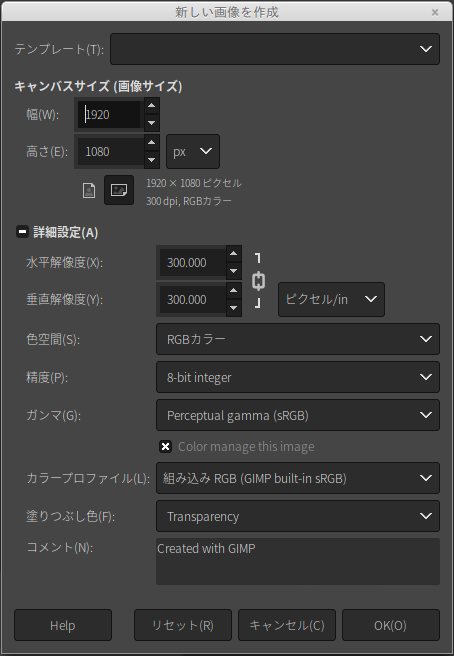The width and height of the screenshot is (454, 656).
Task: Increase vertical resolution with up arrow
Action: (x=233, y=291)
